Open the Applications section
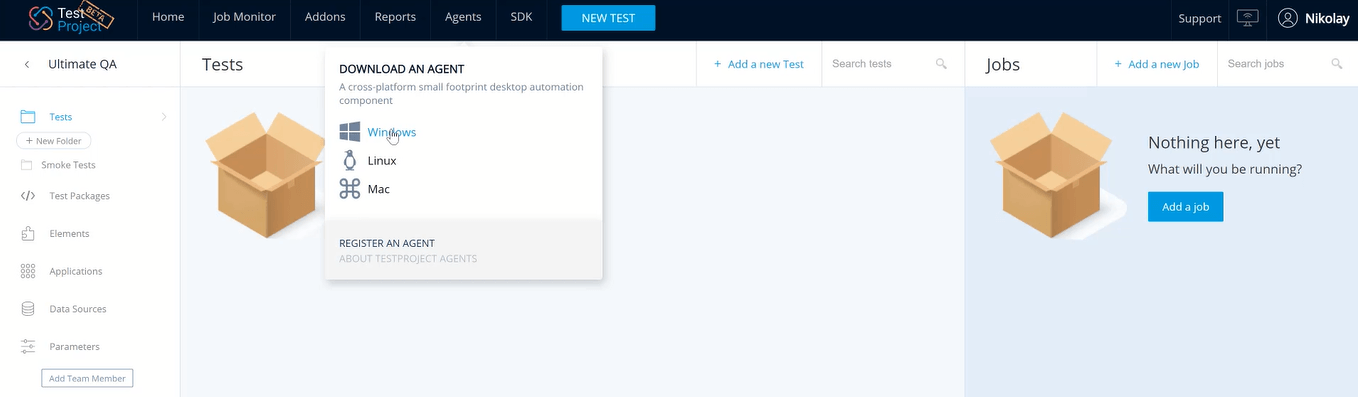This screenshot has height=397, width=1358. click(x=76, y=271)
